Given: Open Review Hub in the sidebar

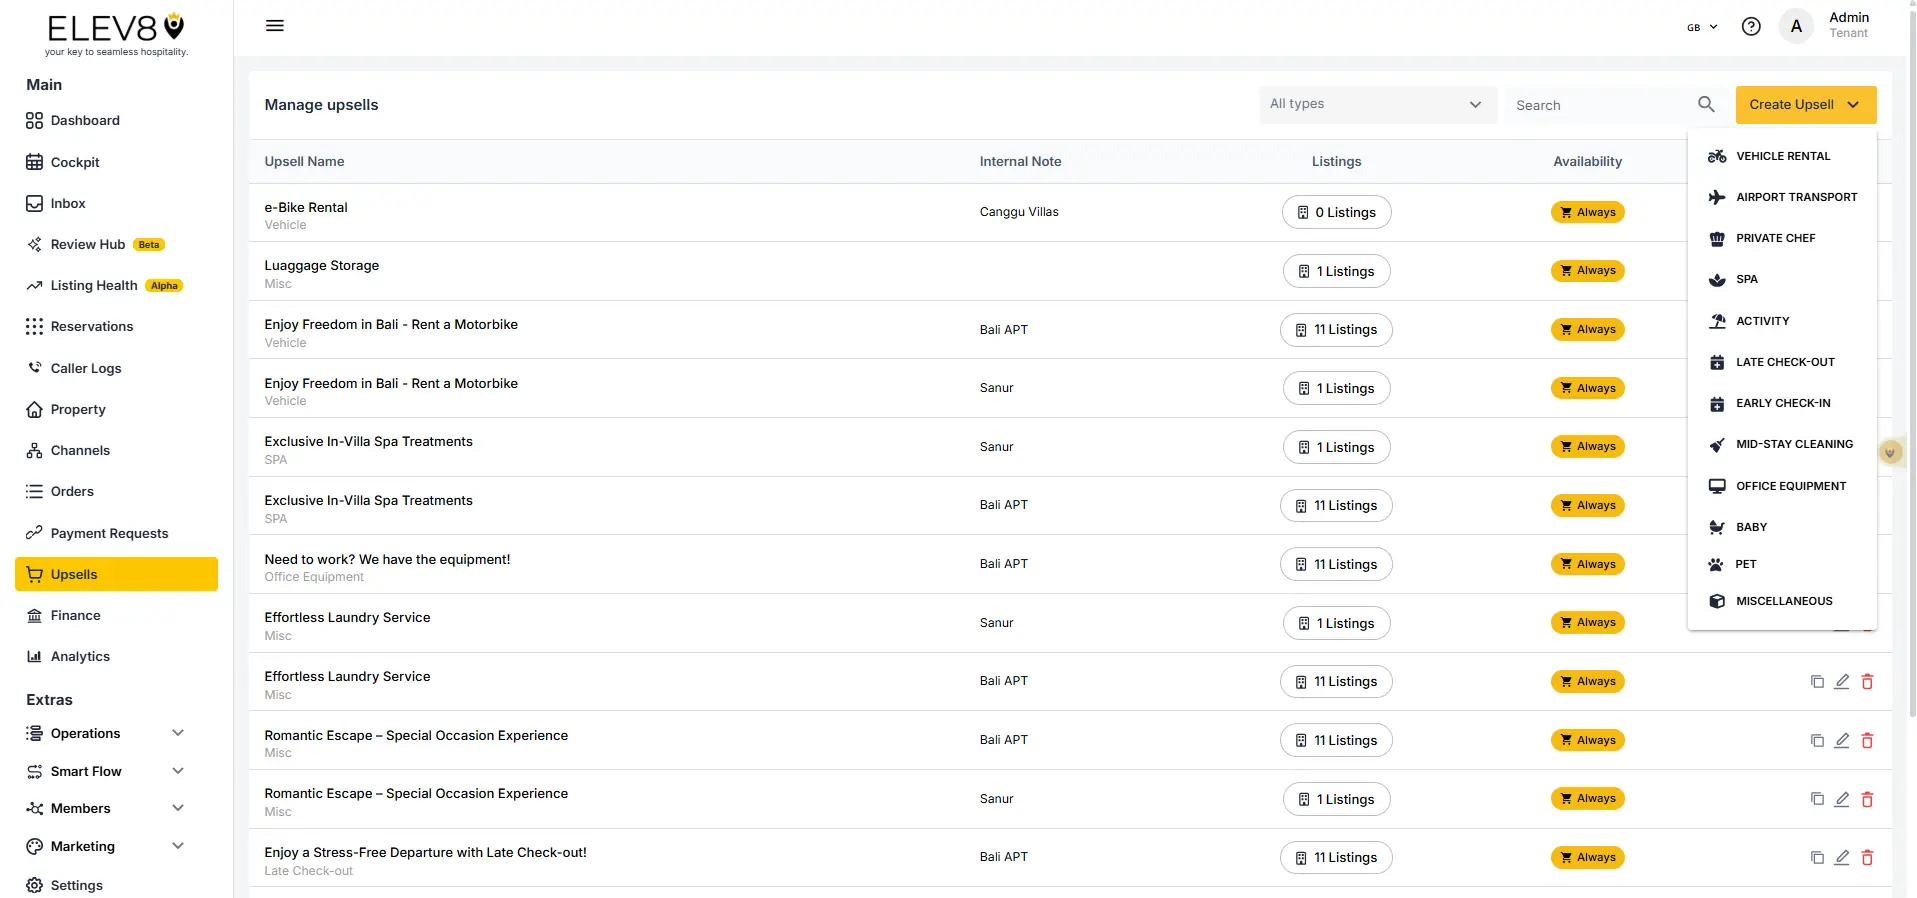Looking at the screenshot, I should point(117,244).
